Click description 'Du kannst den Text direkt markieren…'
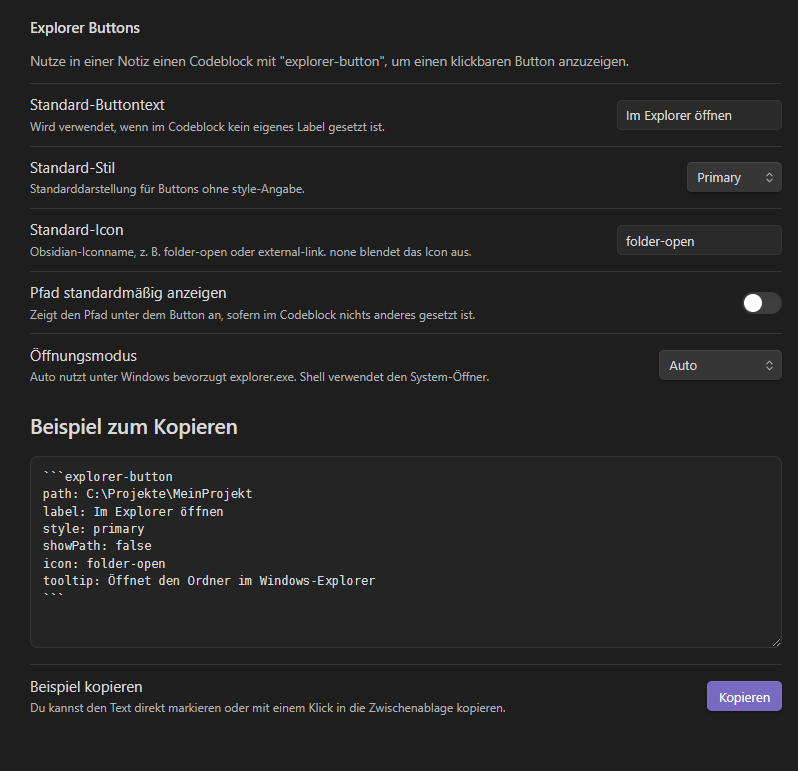 click(268, 708)
